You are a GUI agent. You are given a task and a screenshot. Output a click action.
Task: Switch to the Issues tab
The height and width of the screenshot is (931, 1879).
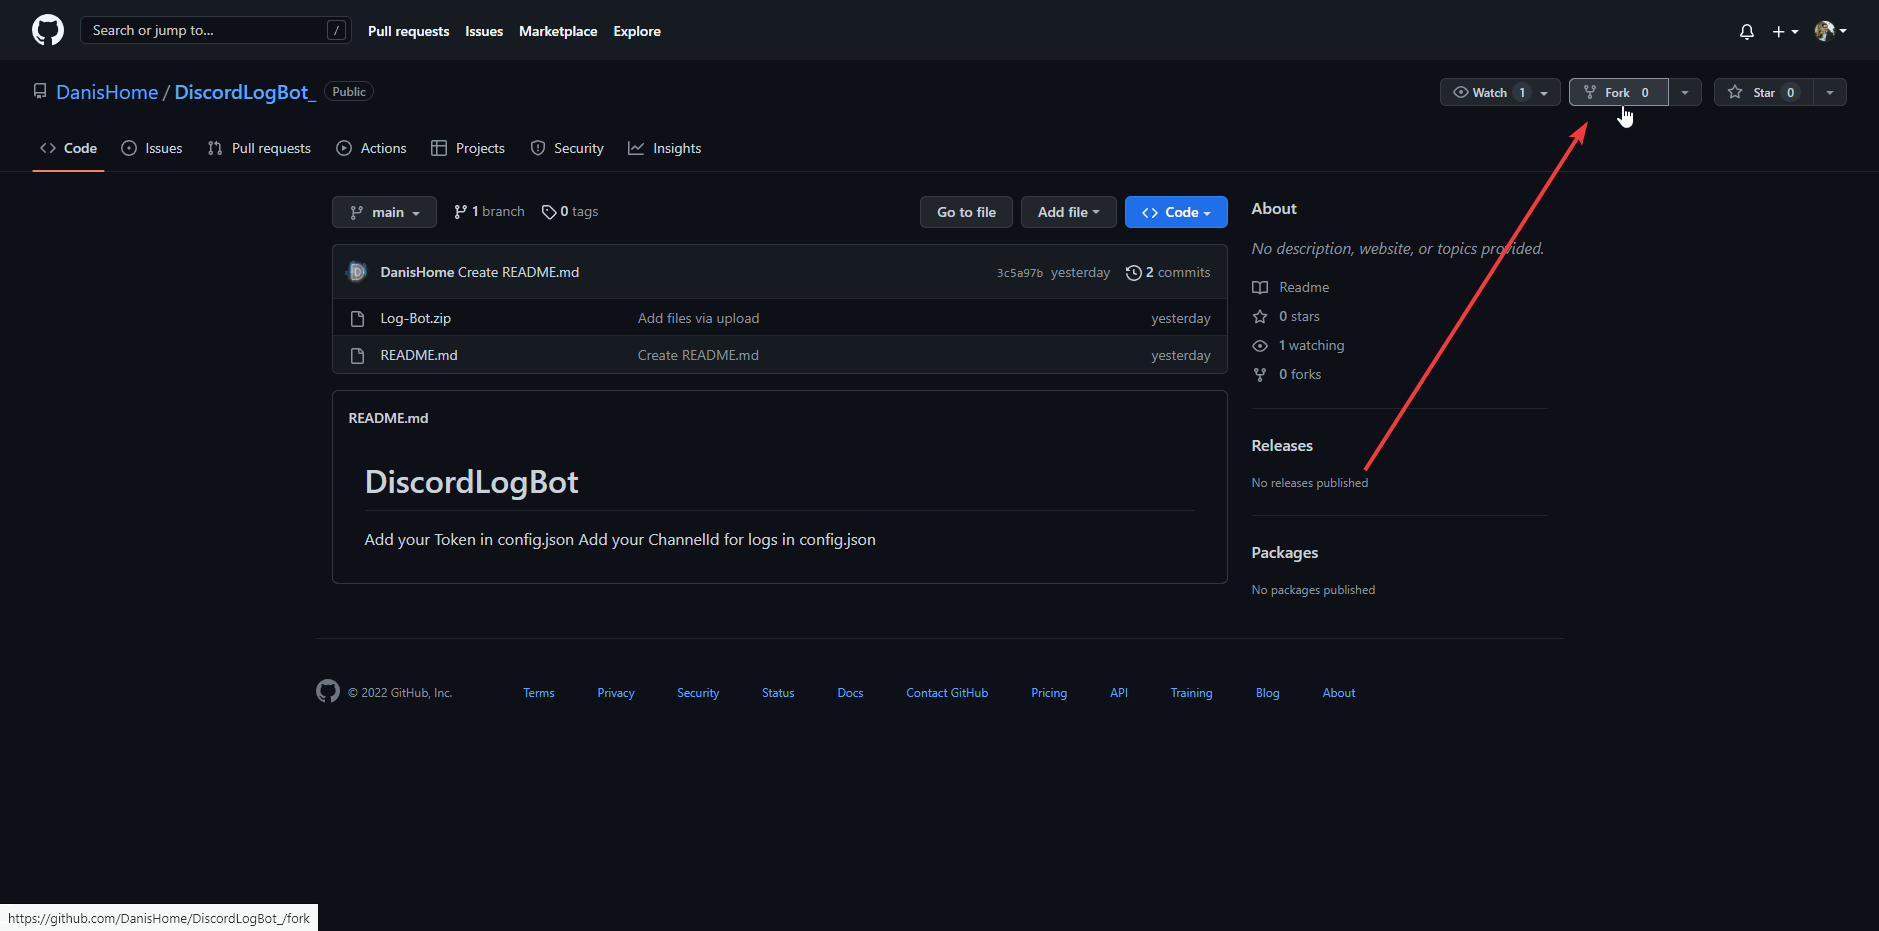152,148
